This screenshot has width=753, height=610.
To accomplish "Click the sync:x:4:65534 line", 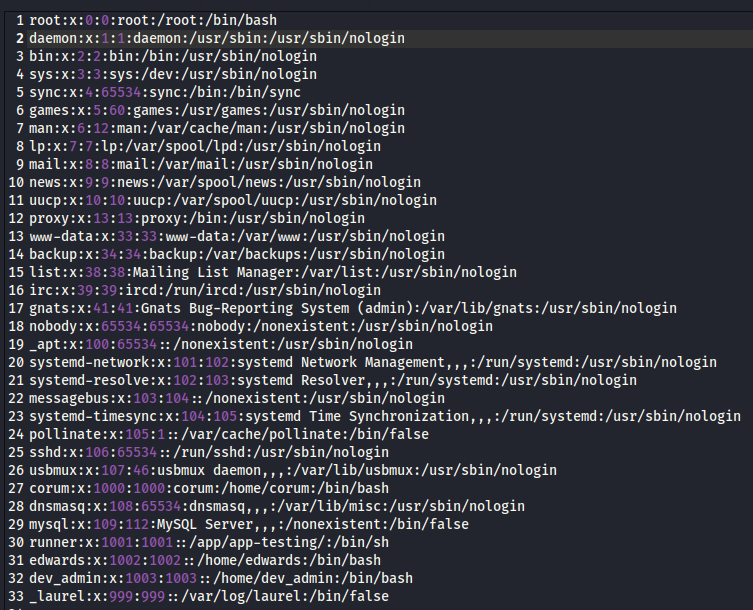I will pos(165,92).
